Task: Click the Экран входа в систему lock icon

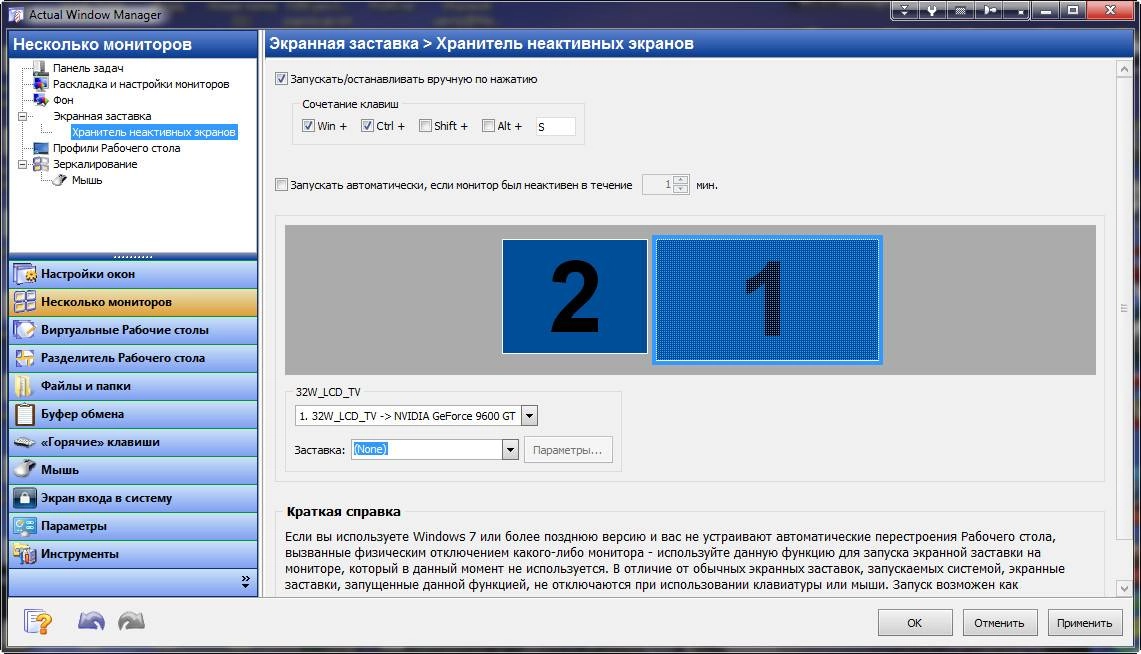Action: [x=25, y=498]
